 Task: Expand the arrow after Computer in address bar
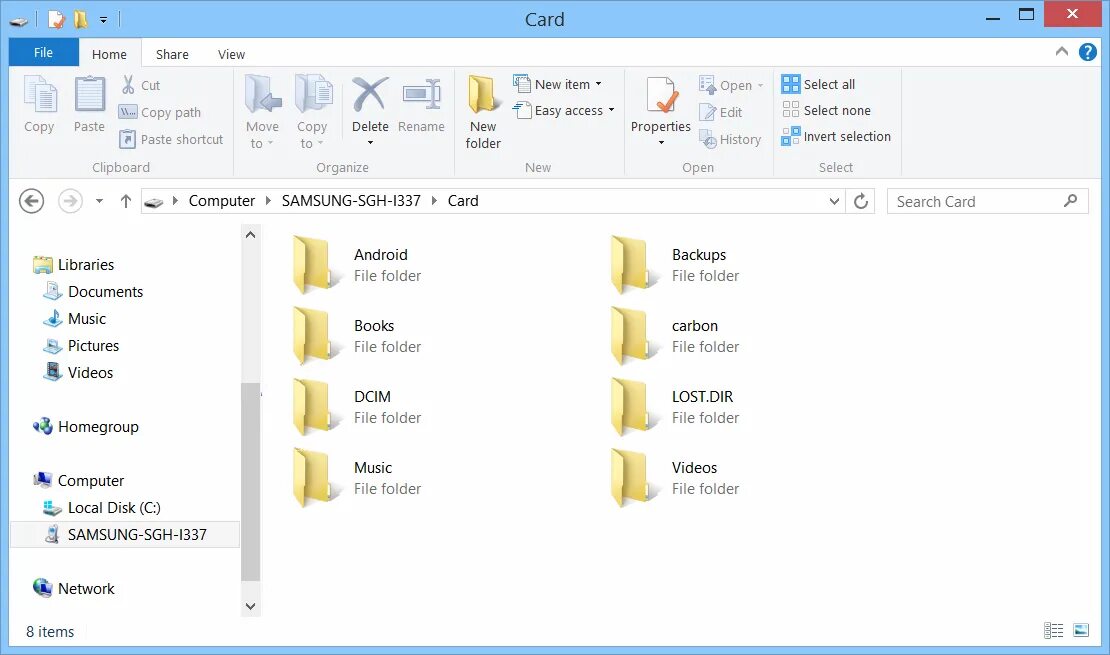(x=268, y=201)
